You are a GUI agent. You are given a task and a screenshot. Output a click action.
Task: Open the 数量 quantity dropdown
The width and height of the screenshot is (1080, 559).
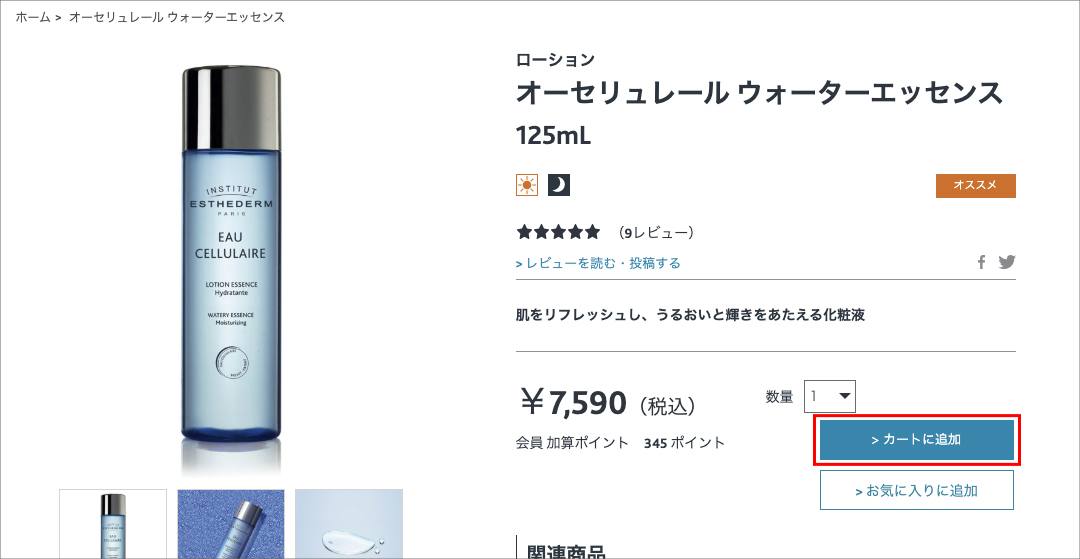(830, 396)
